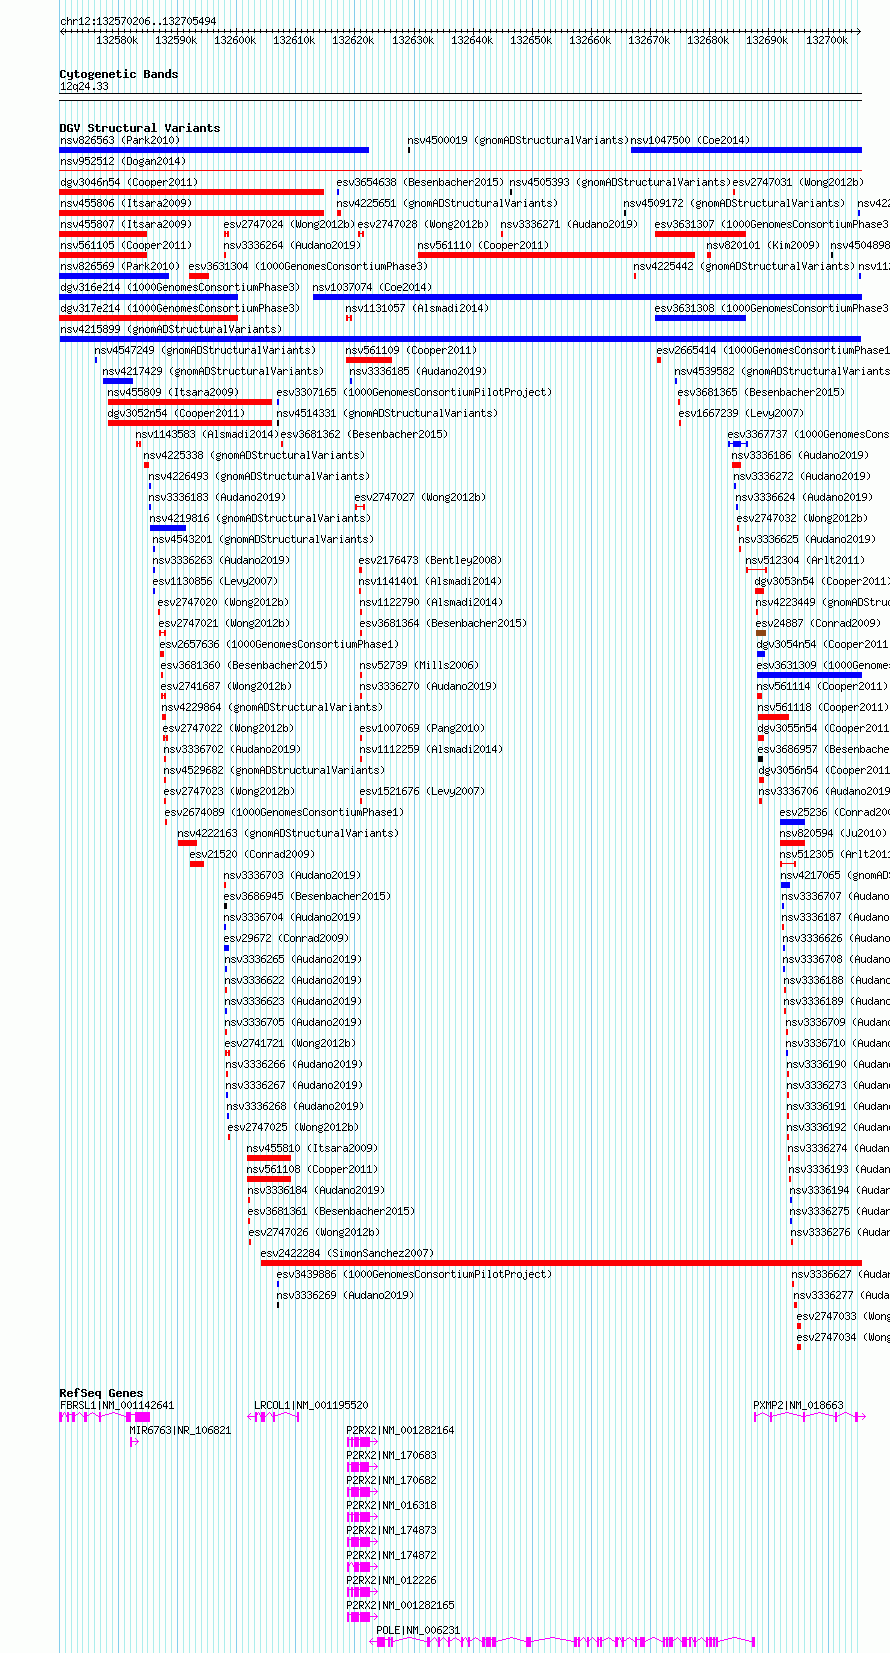Click the POLE|NM_006231 gene model glyph

[x=563, y=1642]
